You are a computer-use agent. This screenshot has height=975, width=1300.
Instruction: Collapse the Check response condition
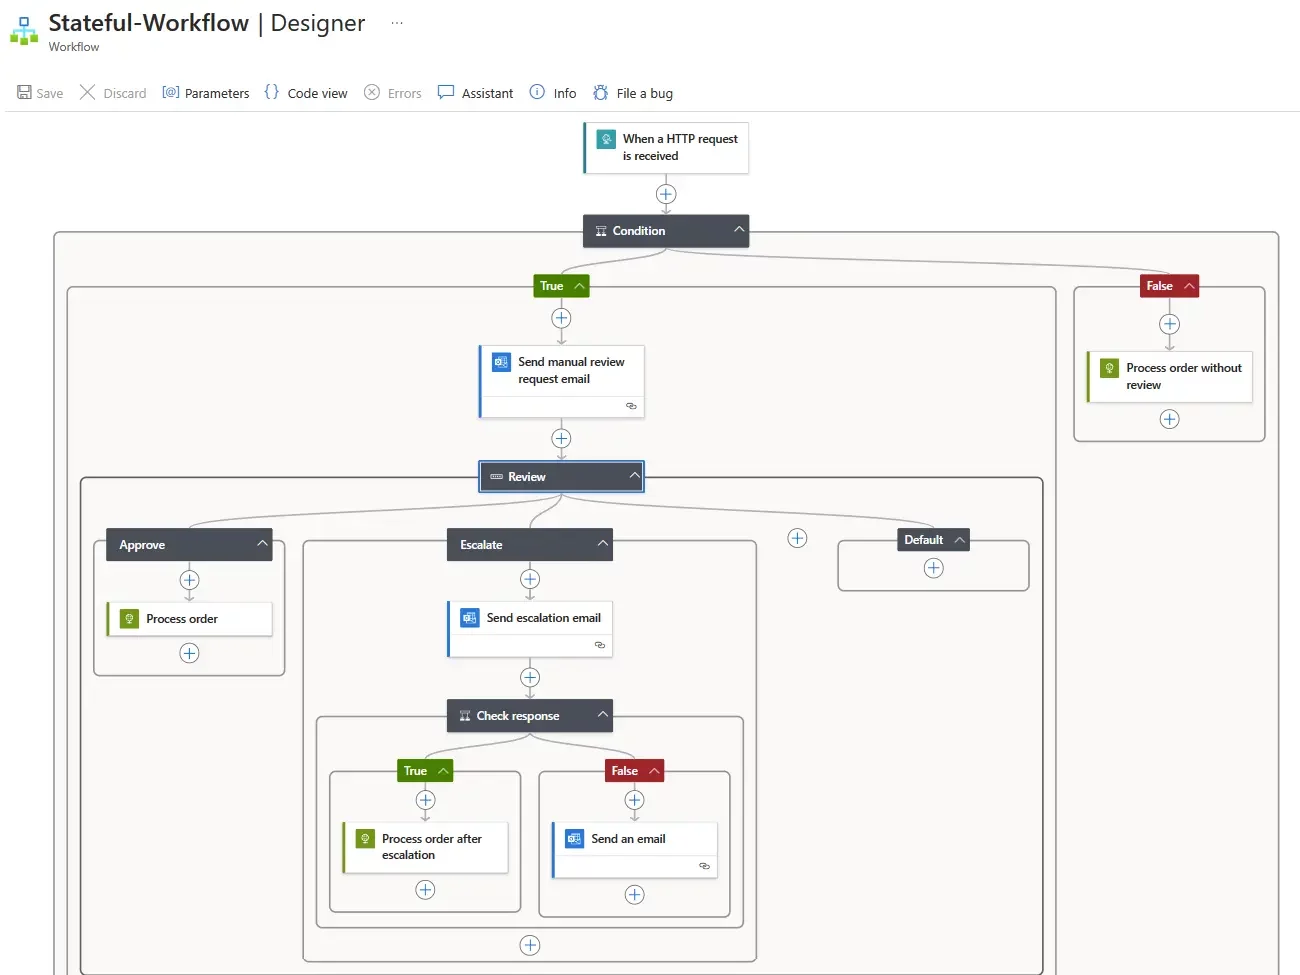tap(602, 715)
